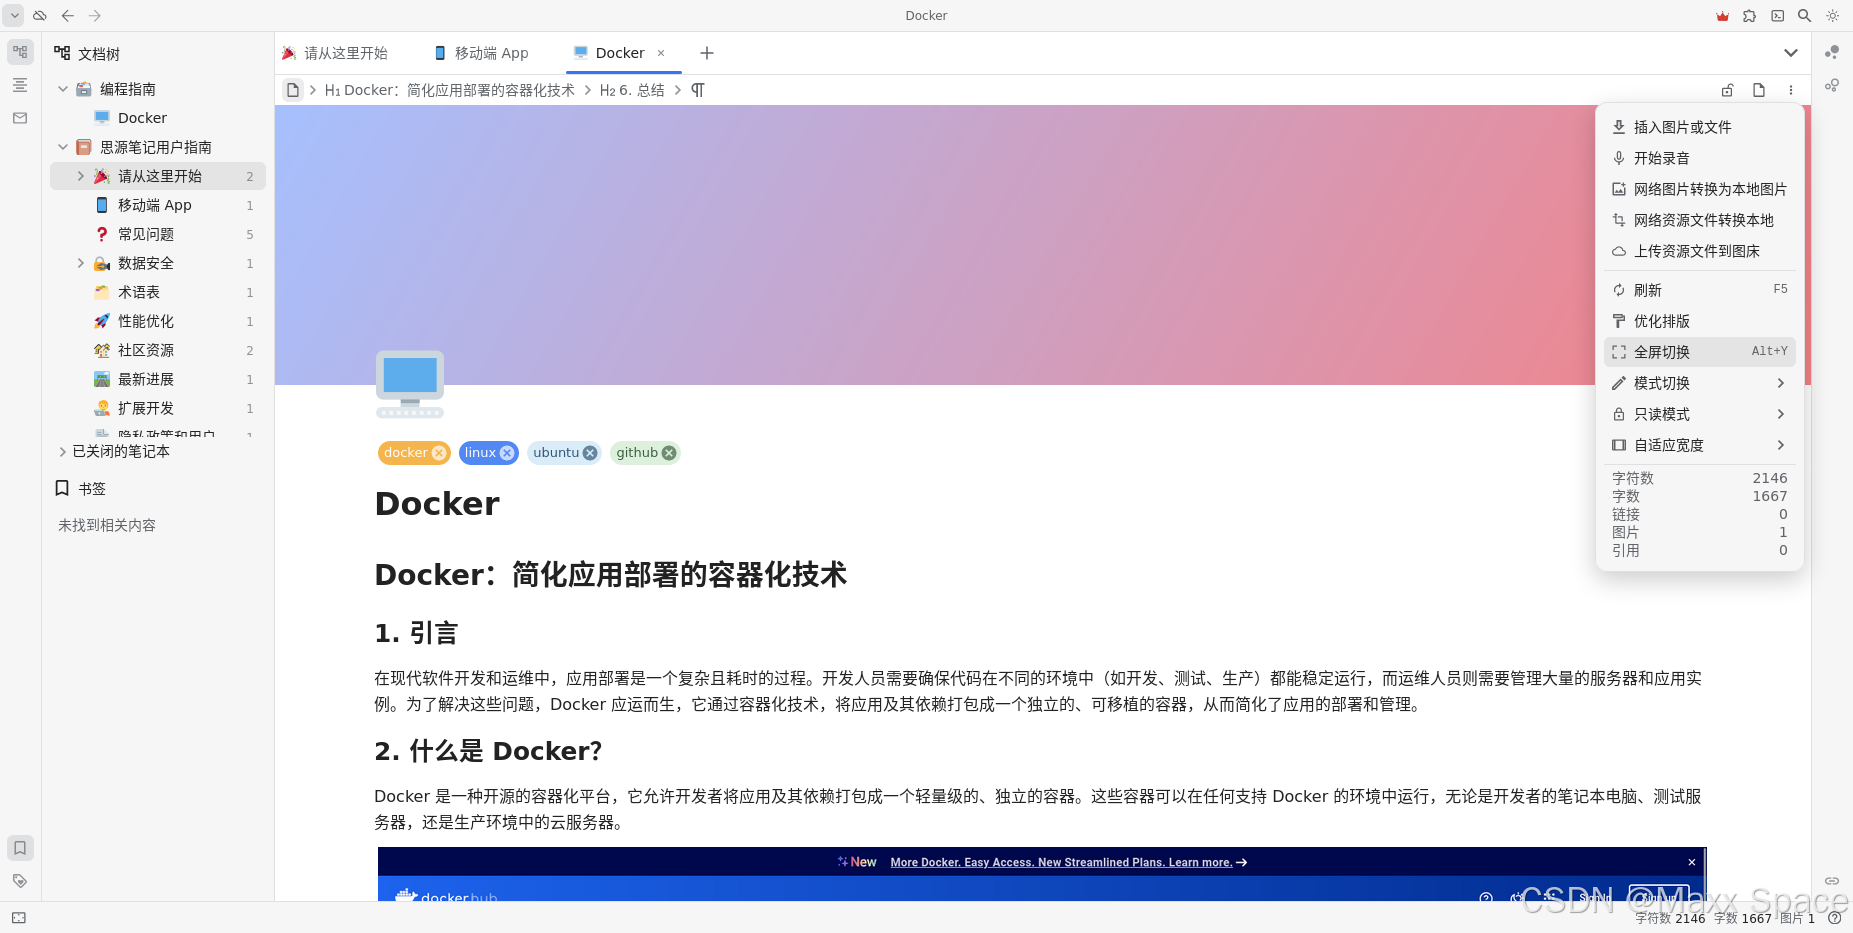
Task: Click the red crown membership icon
Action: coord(1722,16)
